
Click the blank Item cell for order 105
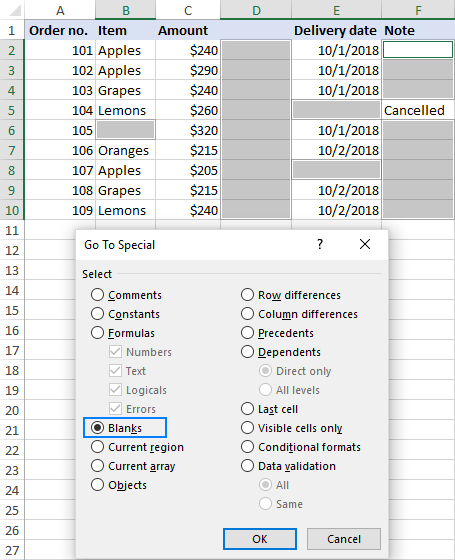coord(126,130)
